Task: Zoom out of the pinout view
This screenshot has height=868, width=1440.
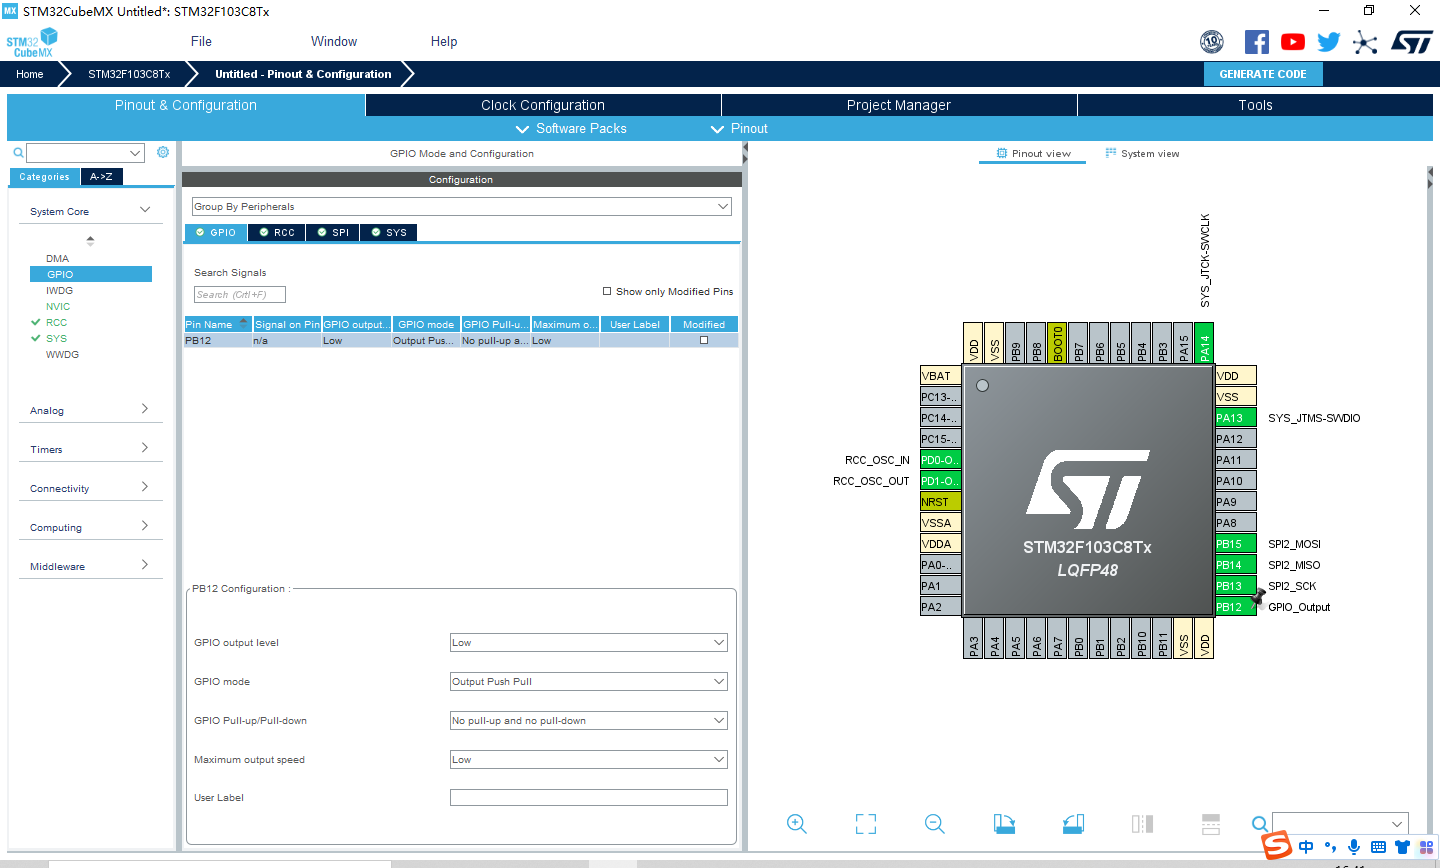Action: [x=934, y=823]
